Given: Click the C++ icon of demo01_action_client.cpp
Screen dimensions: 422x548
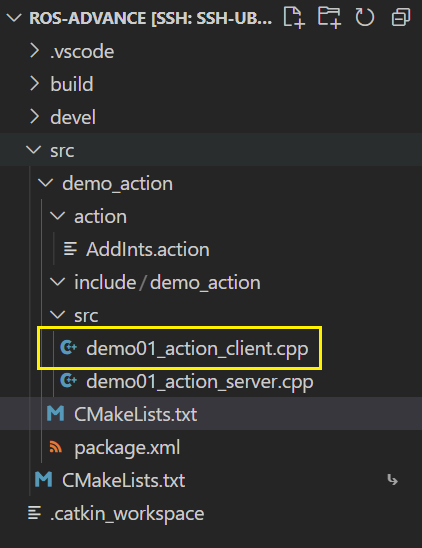Looking at the screenshot, I should pyautogui.click(x=69, y=348).
